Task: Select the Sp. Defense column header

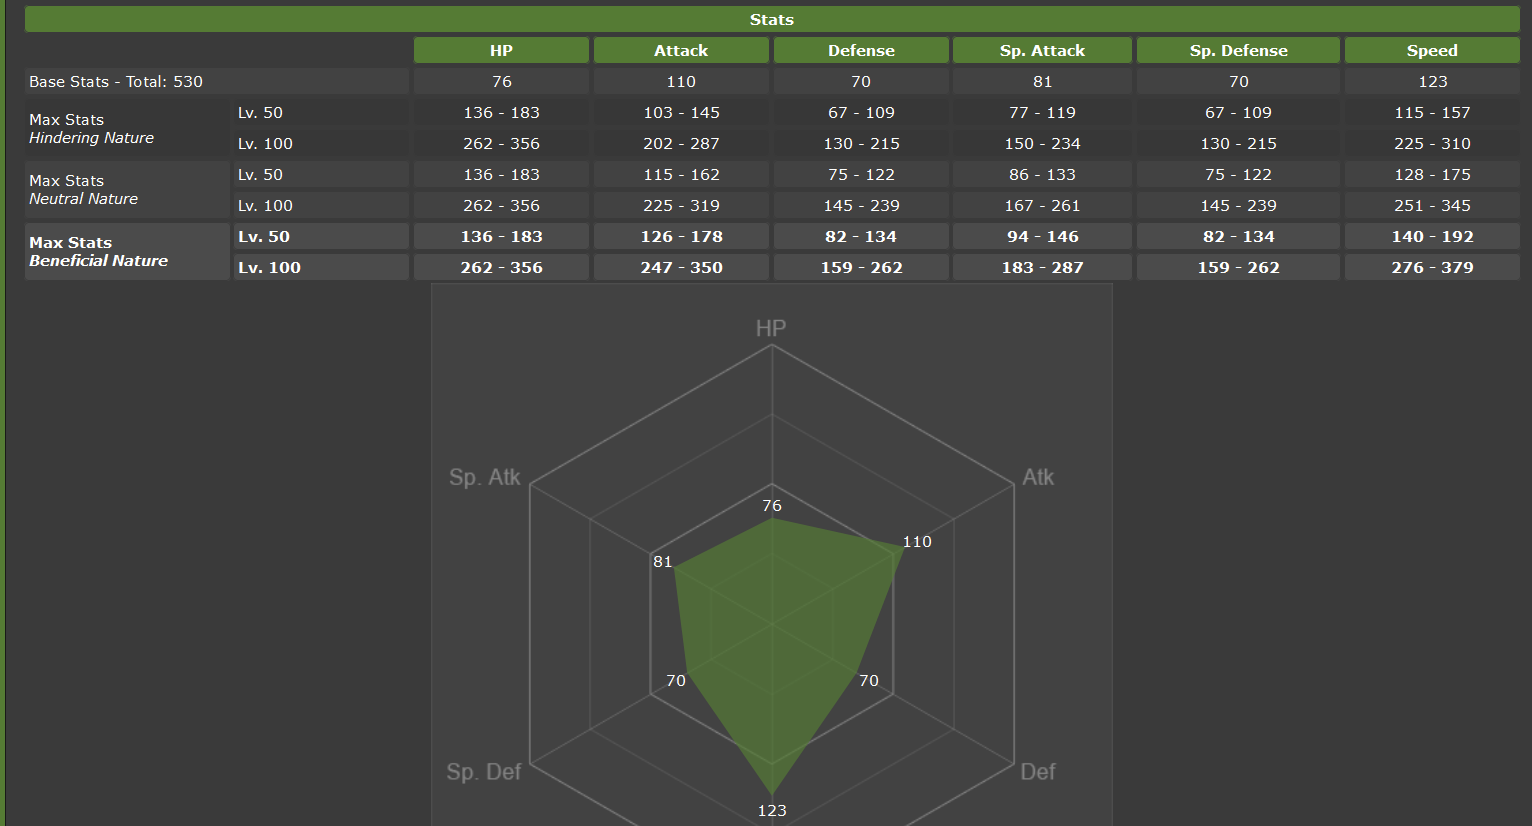Action: click(1238, 50)
